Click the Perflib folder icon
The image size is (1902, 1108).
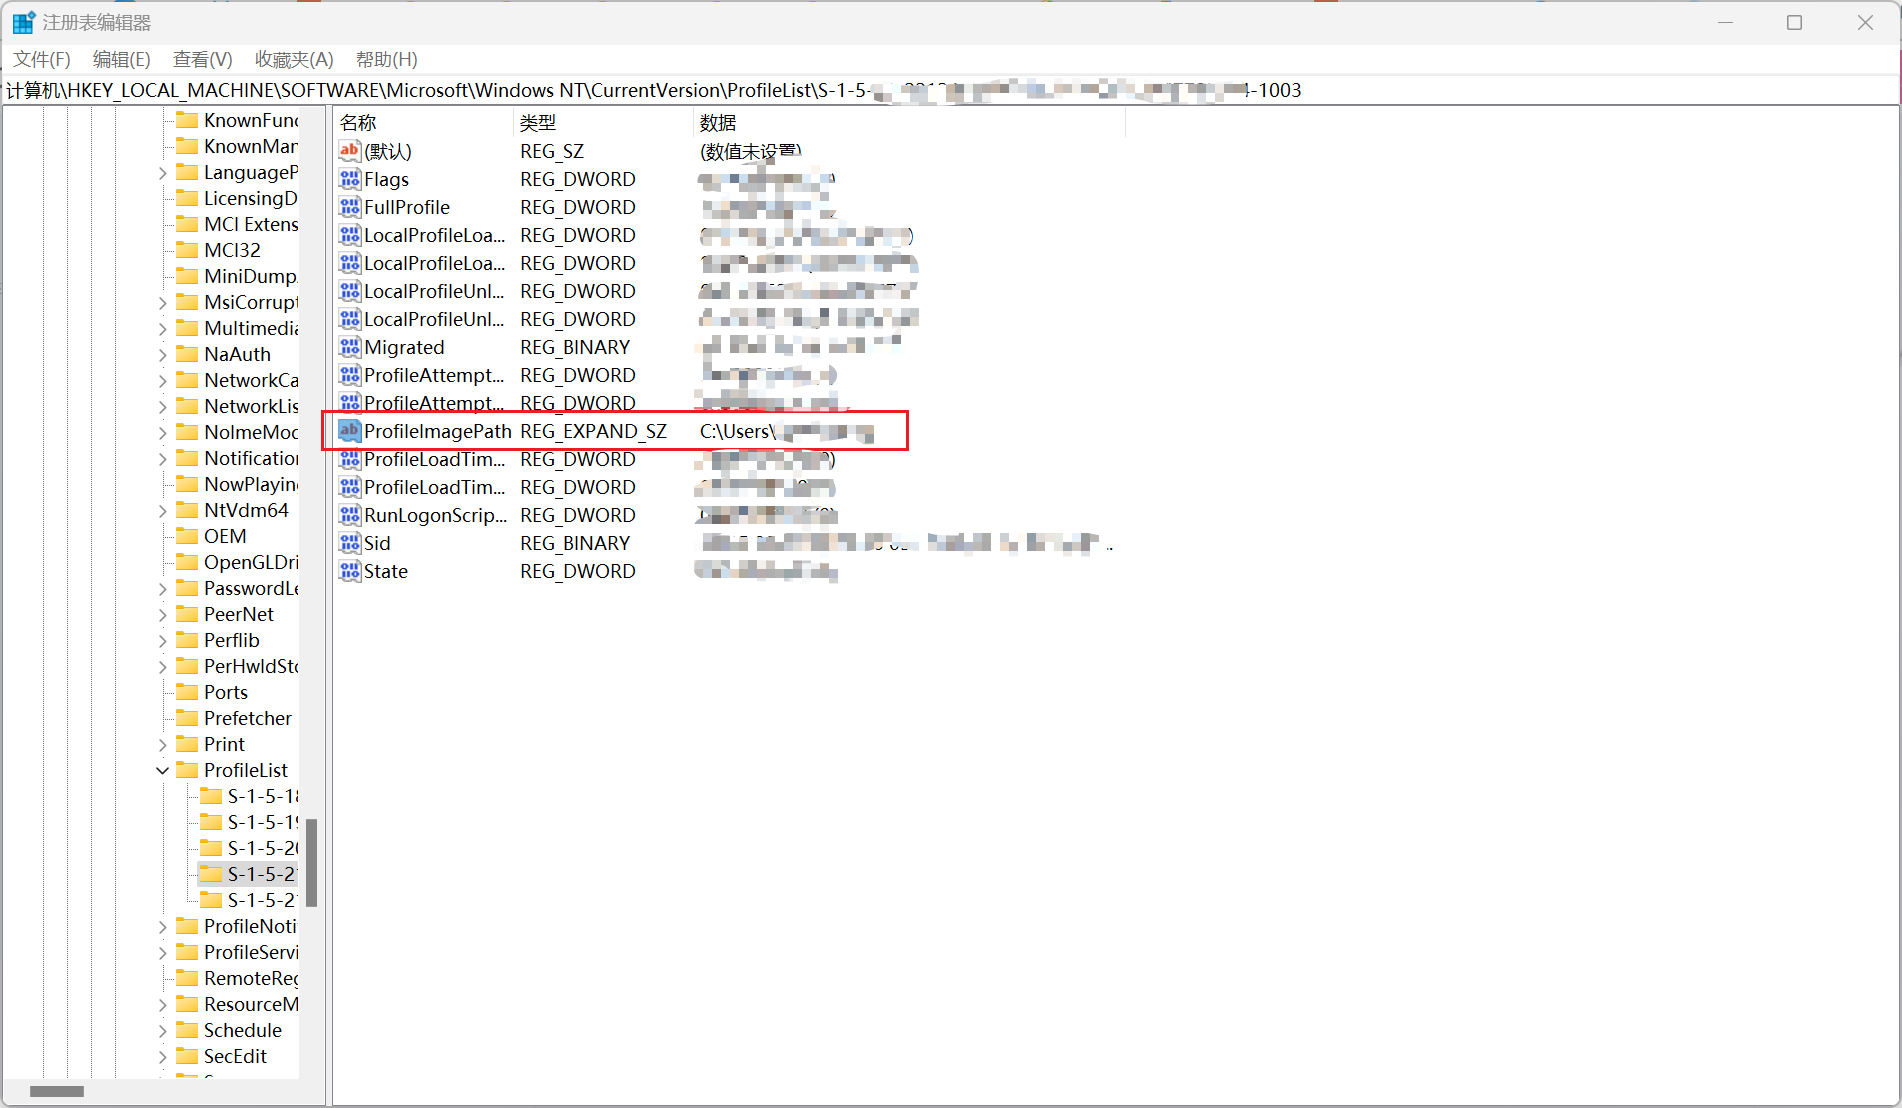point(187,640)
